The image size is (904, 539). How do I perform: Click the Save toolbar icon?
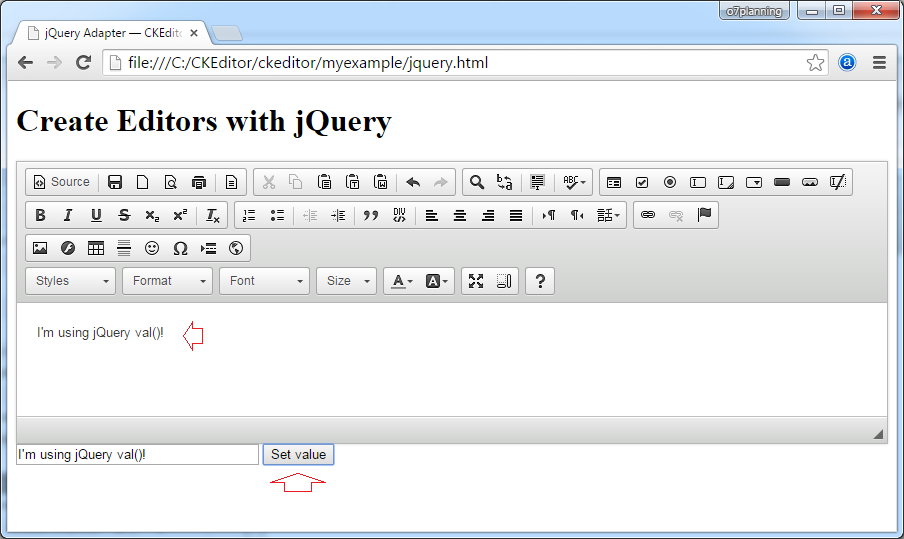click(115, 182)
